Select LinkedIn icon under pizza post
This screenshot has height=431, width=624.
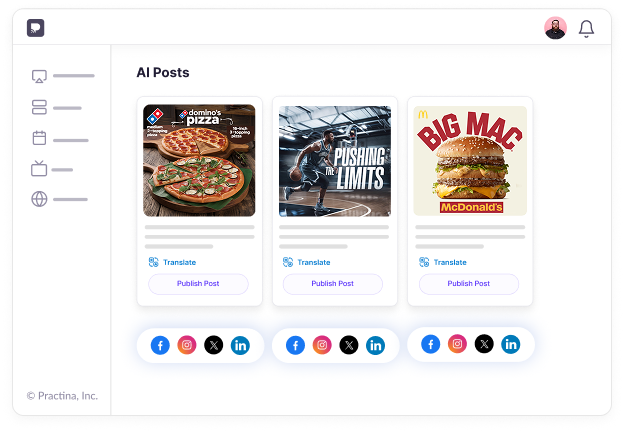pos(240,345)
